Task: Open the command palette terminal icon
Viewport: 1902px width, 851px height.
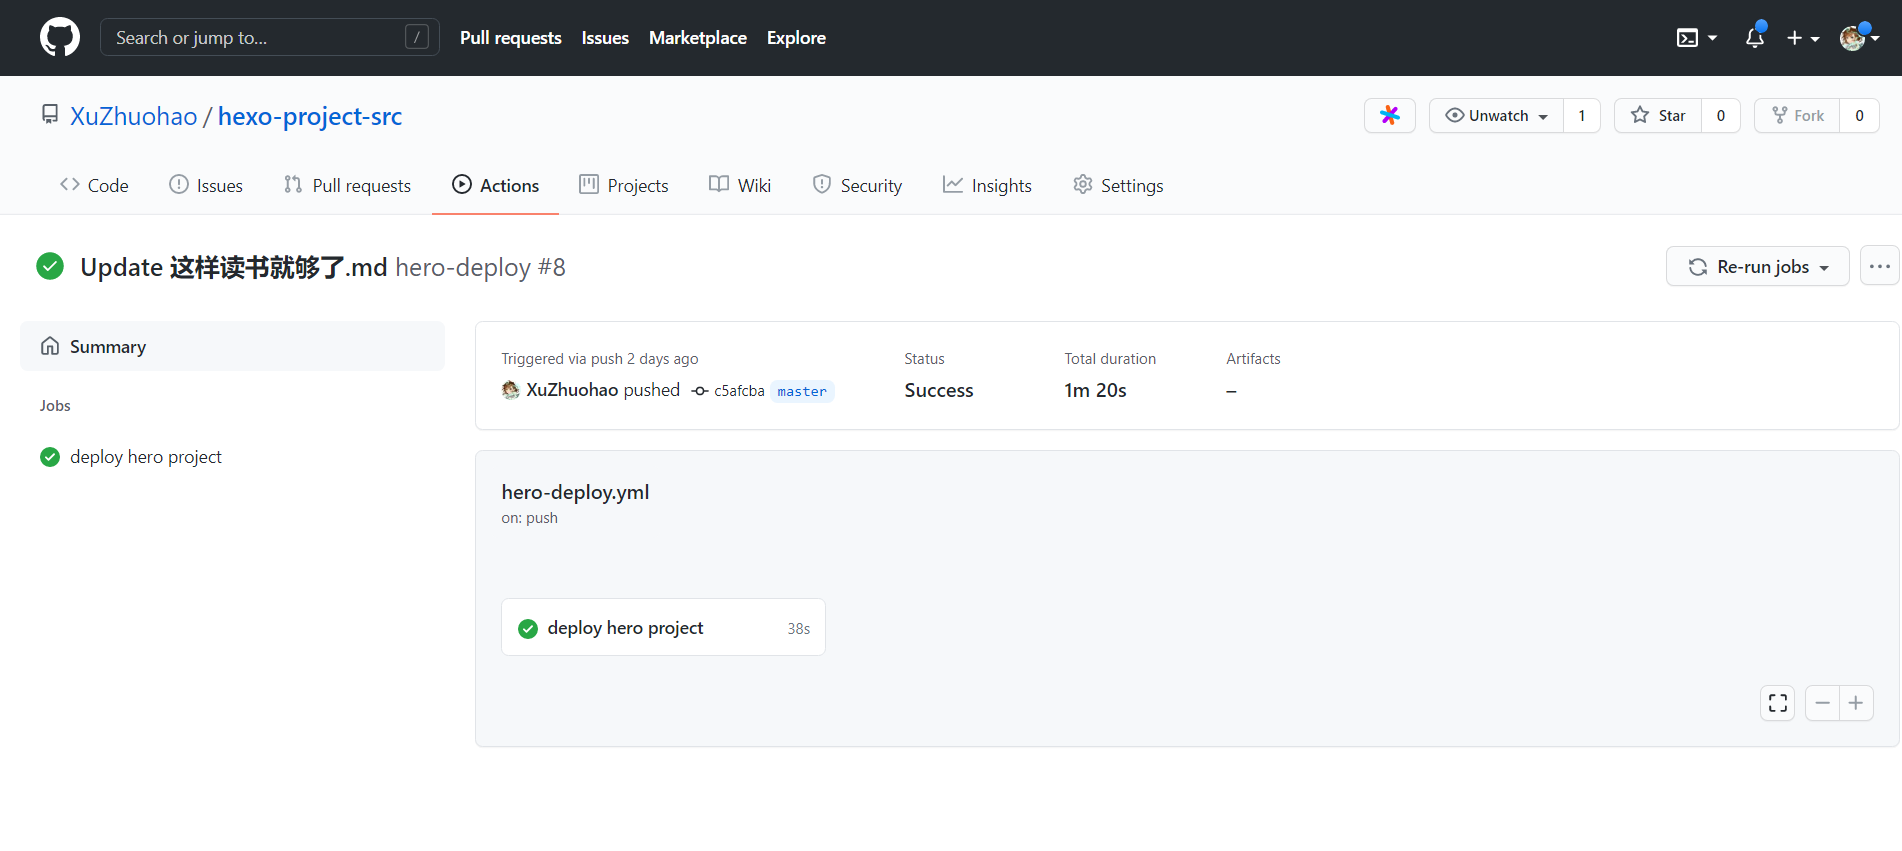Action: pos(1696,38)
